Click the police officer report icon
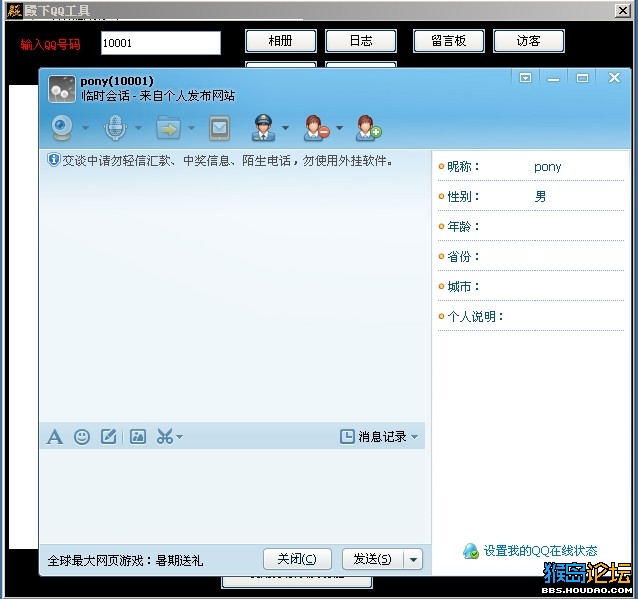The image size is (638, 599). click(x=263, y=127)
